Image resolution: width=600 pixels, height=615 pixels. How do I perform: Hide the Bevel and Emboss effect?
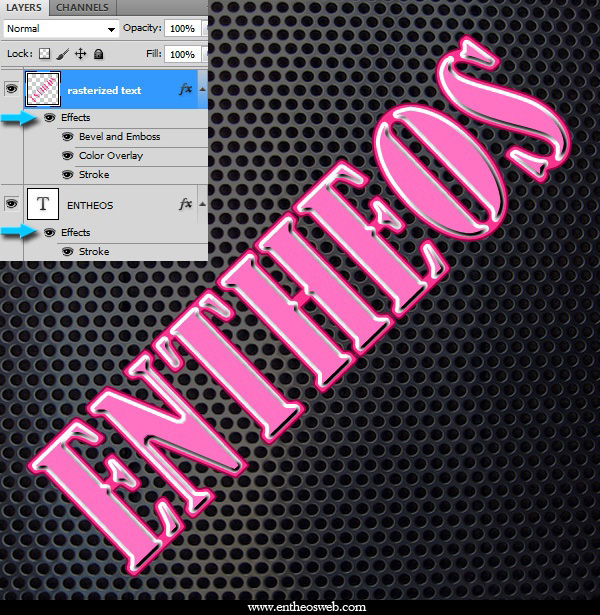pyautogui.click(x=67, y=136)
